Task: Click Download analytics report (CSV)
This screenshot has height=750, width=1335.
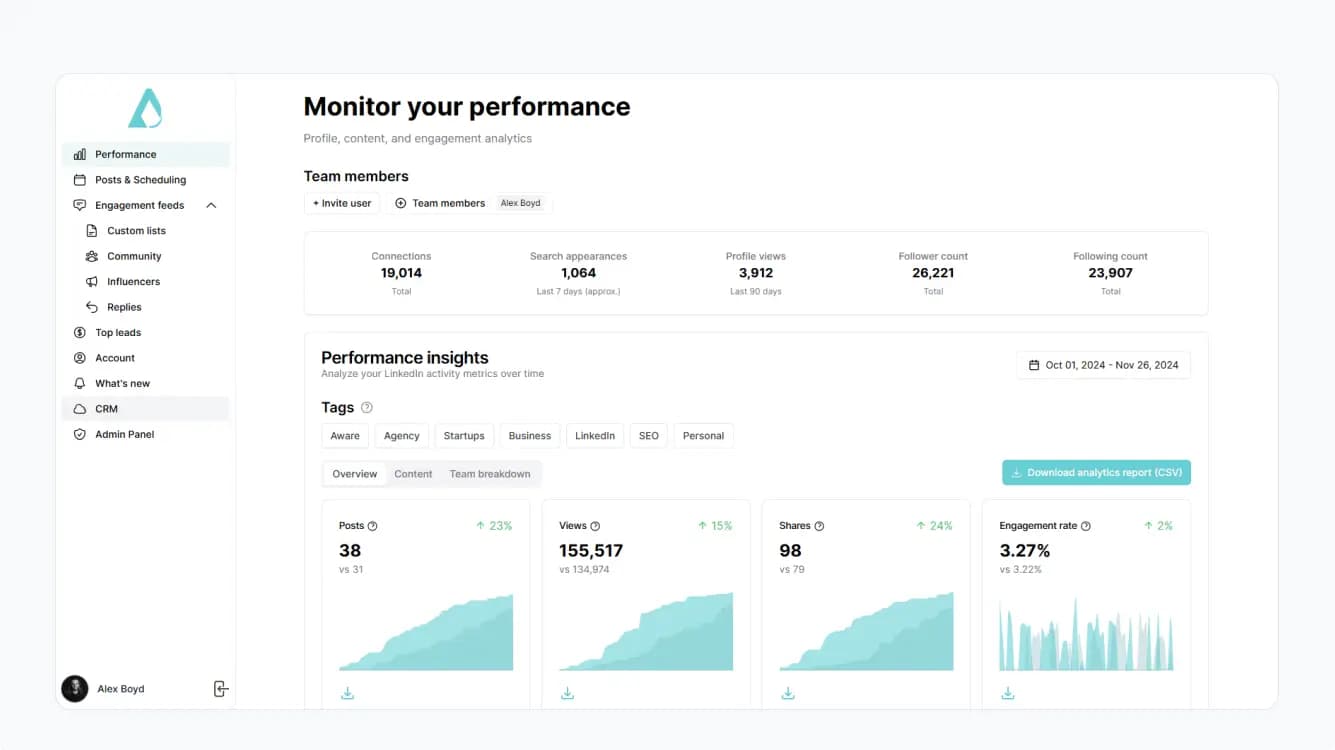Action: click(1096, 473)
